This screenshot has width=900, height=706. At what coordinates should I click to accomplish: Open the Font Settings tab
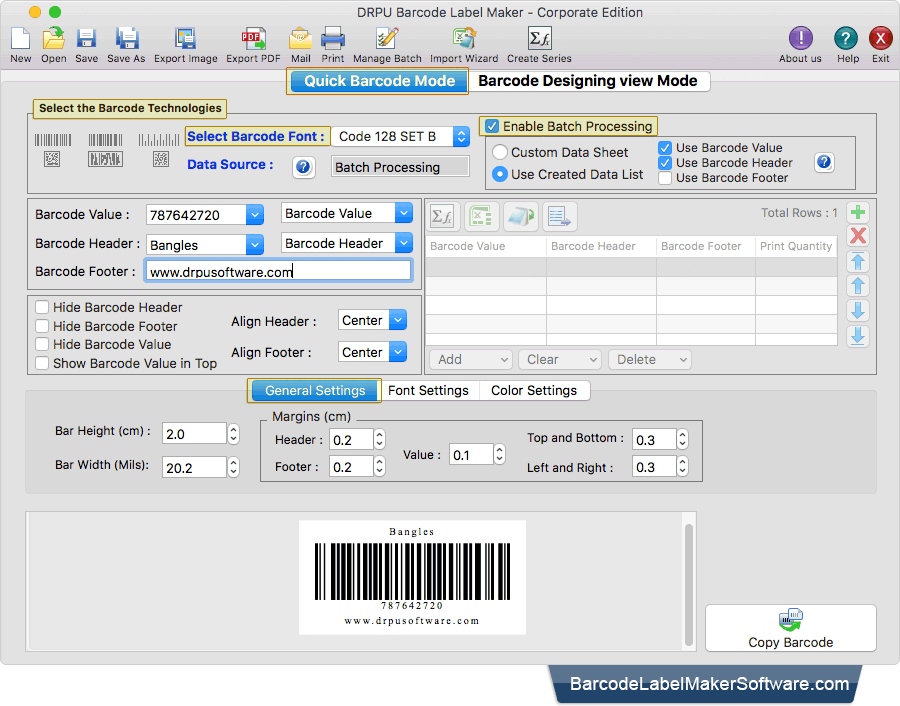point(428,390)
